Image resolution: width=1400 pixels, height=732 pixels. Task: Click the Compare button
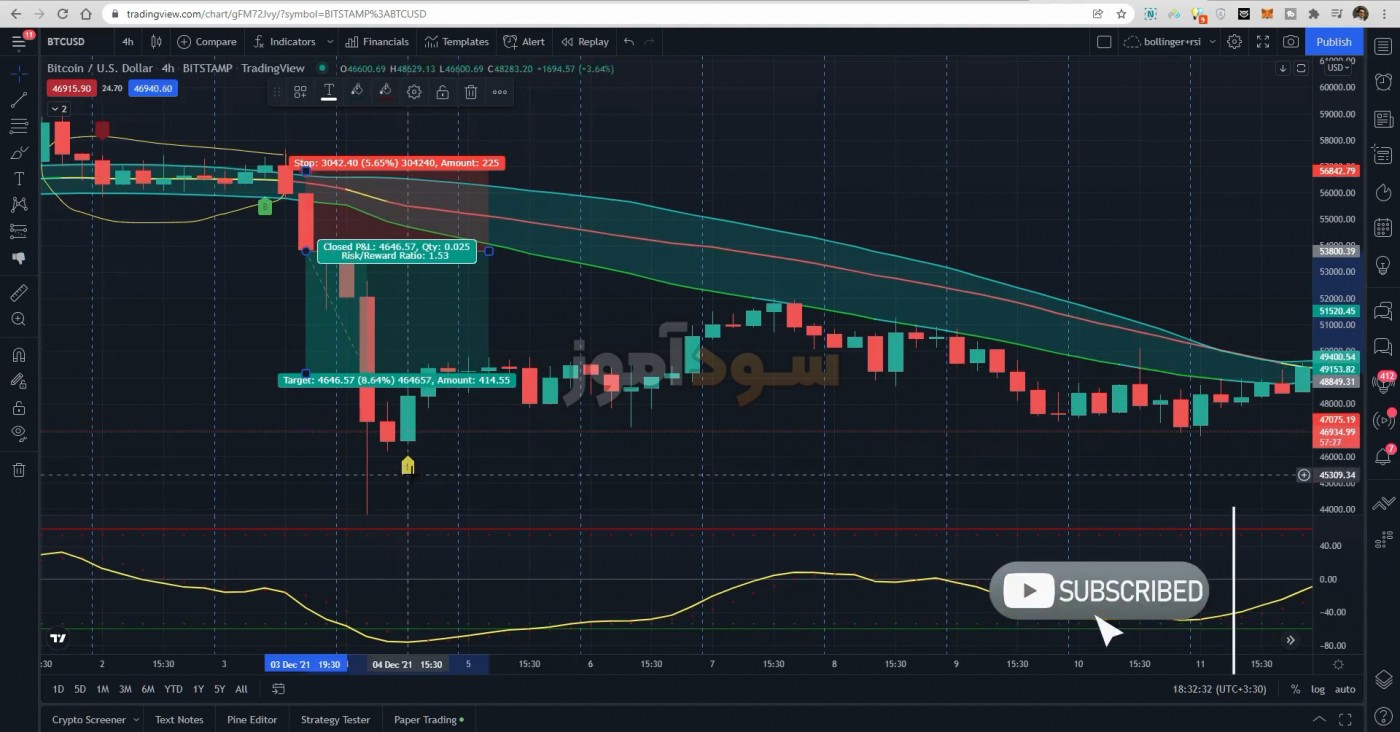(x=207, y=42)
